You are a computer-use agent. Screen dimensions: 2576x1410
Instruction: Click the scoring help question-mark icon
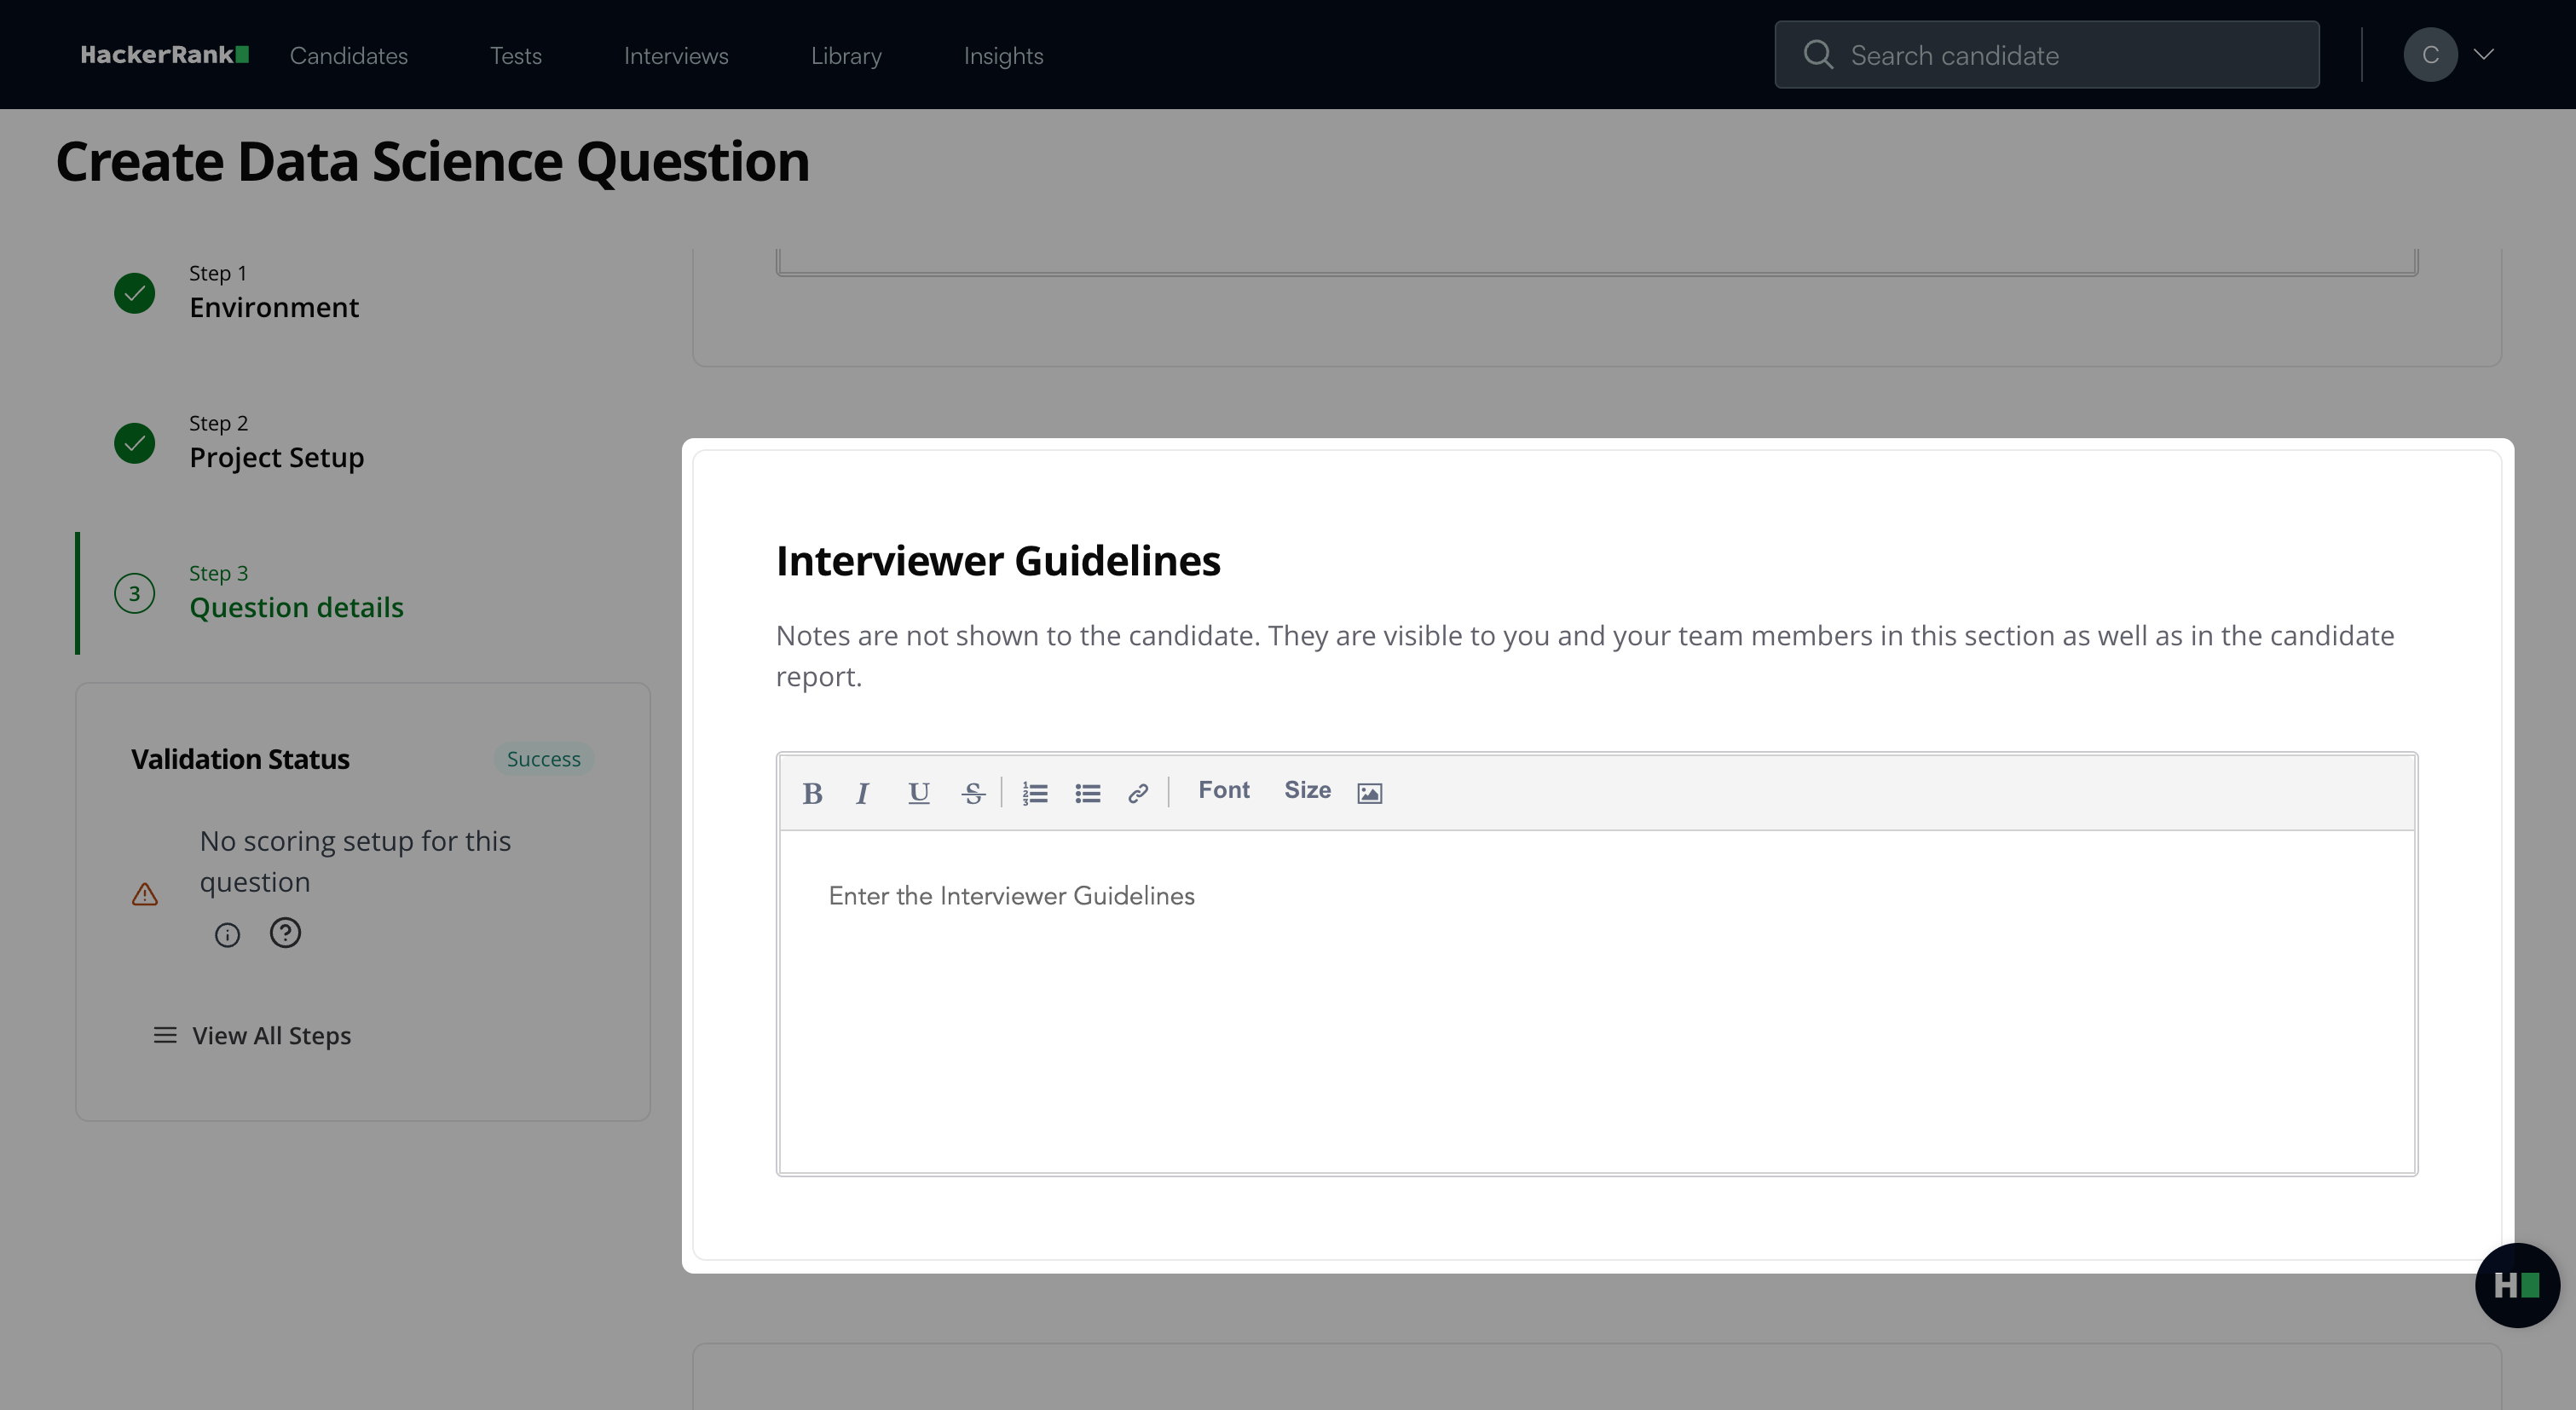coord(285,933)
